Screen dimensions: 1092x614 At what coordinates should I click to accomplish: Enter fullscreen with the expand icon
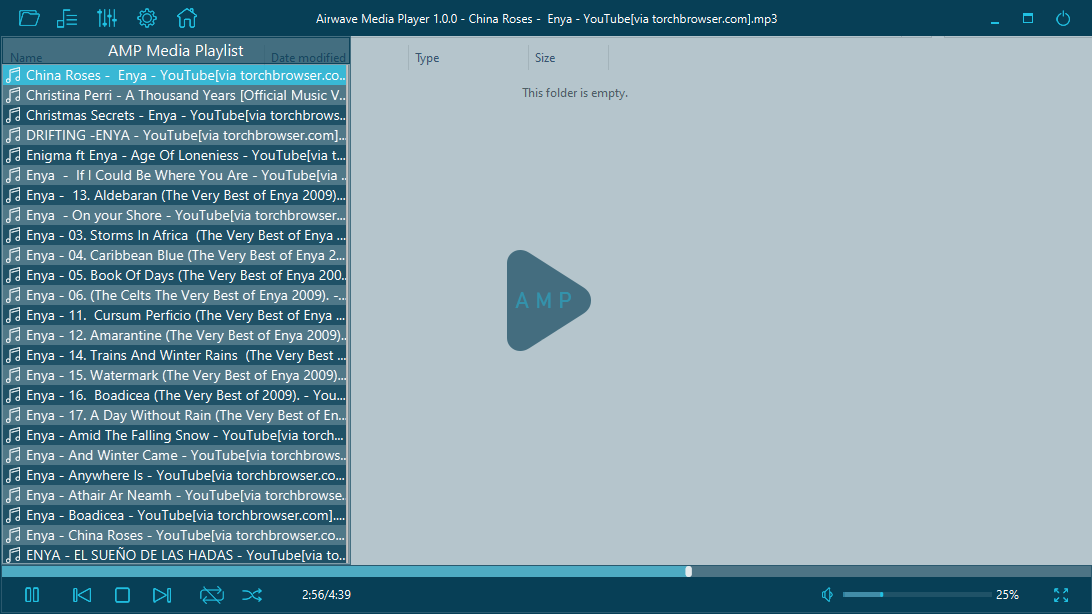click(x=1061, y=595)
